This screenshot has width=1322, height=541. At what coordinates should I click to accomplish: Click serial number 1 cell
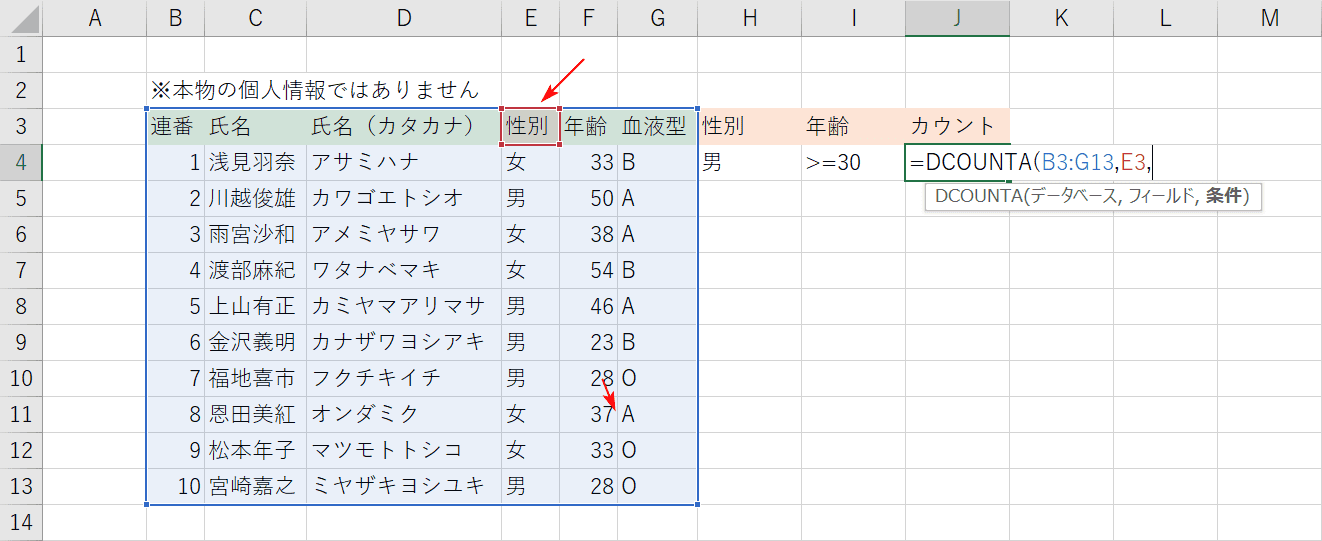(176, 162)
